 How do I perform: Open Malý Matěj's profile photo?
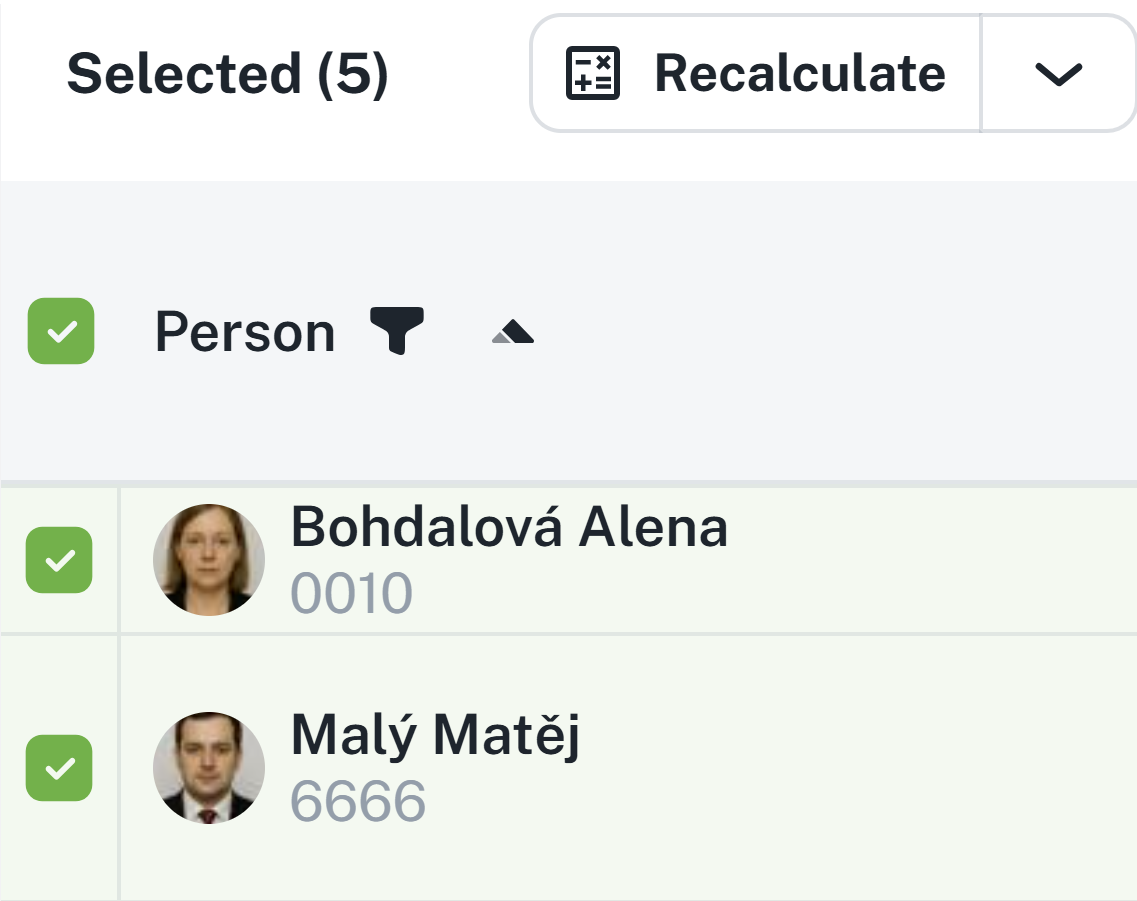(x=209, y=767)
